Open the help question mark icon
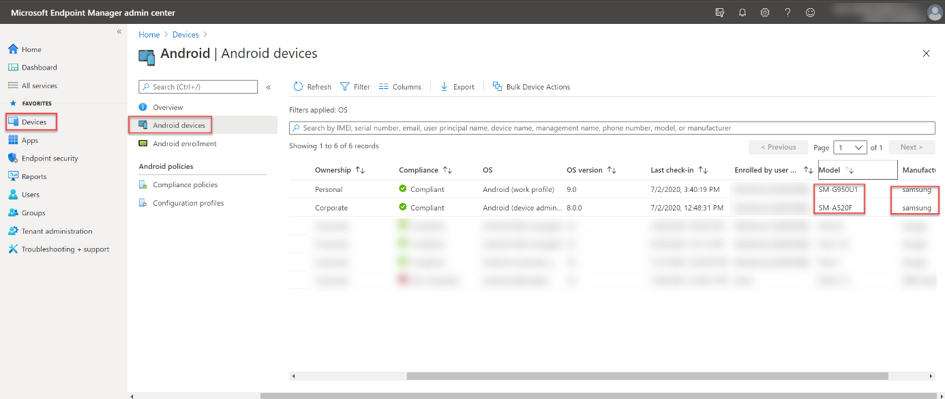 787,12
